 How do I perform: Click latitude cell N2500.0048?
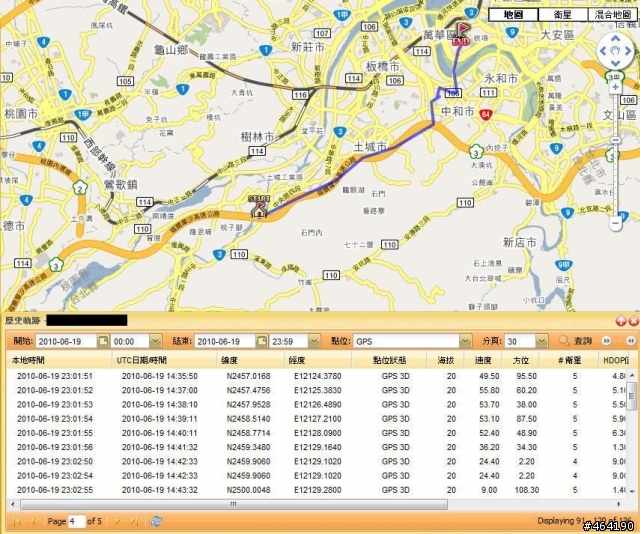point(249,490)
